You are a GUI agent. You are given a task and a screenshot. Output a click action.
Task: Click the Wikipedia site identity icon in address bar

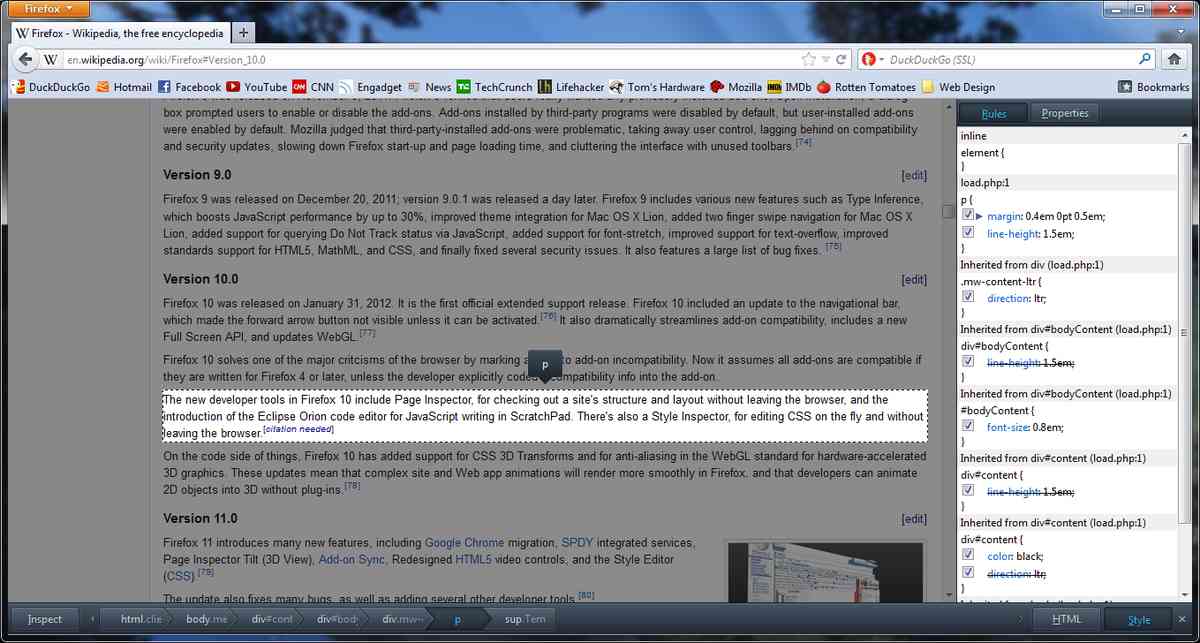click(51, 60)
